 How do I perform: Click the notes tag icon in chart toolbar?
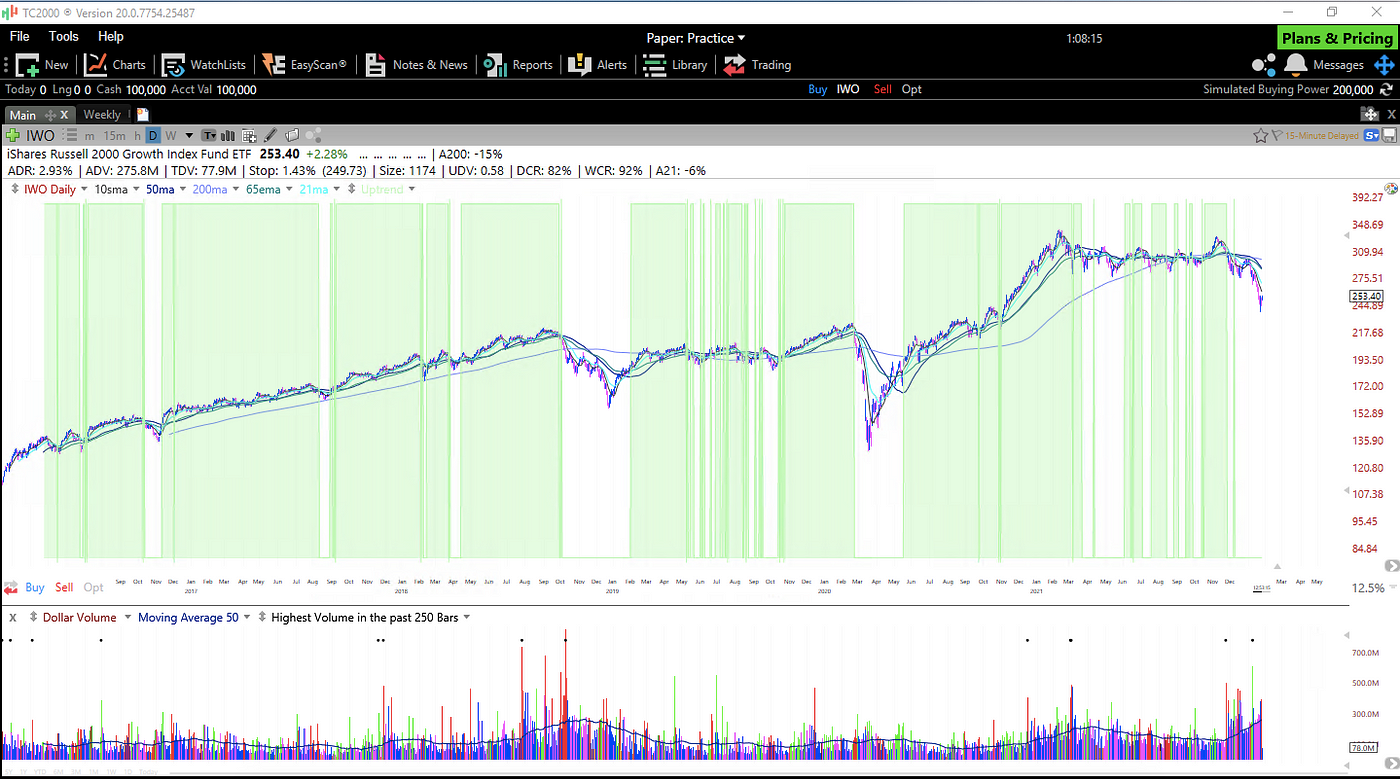tap(292, 135)
